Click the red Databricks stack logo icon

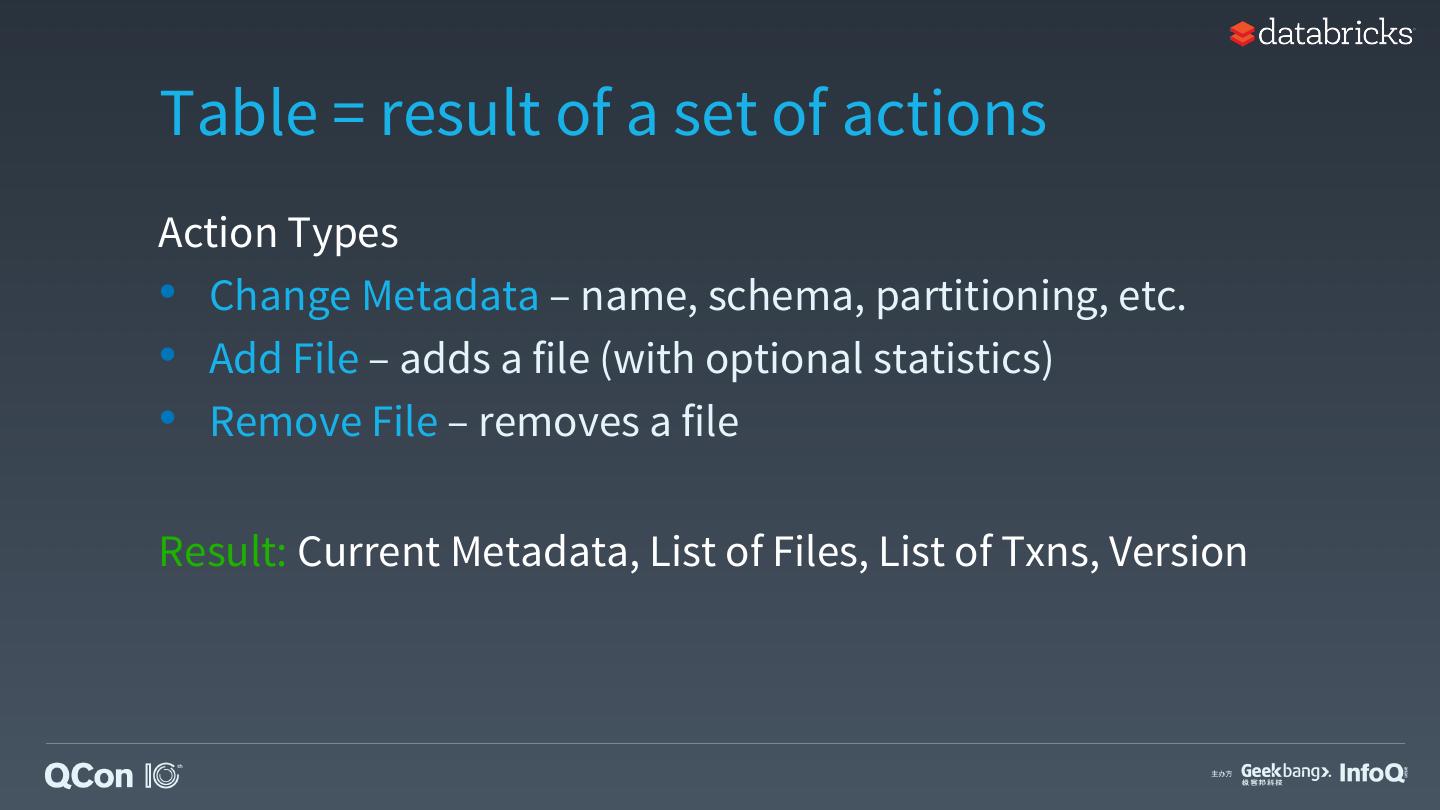tap(1241, 34)
